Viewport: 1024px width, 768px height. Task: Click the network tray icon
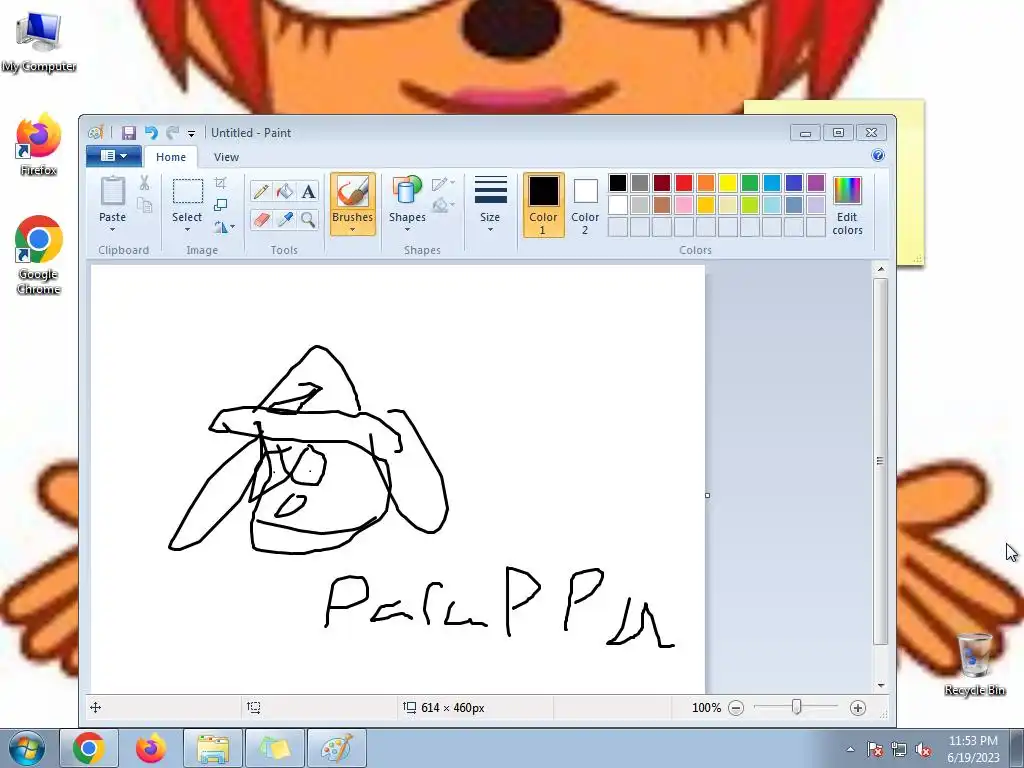[x=899, y=750]
